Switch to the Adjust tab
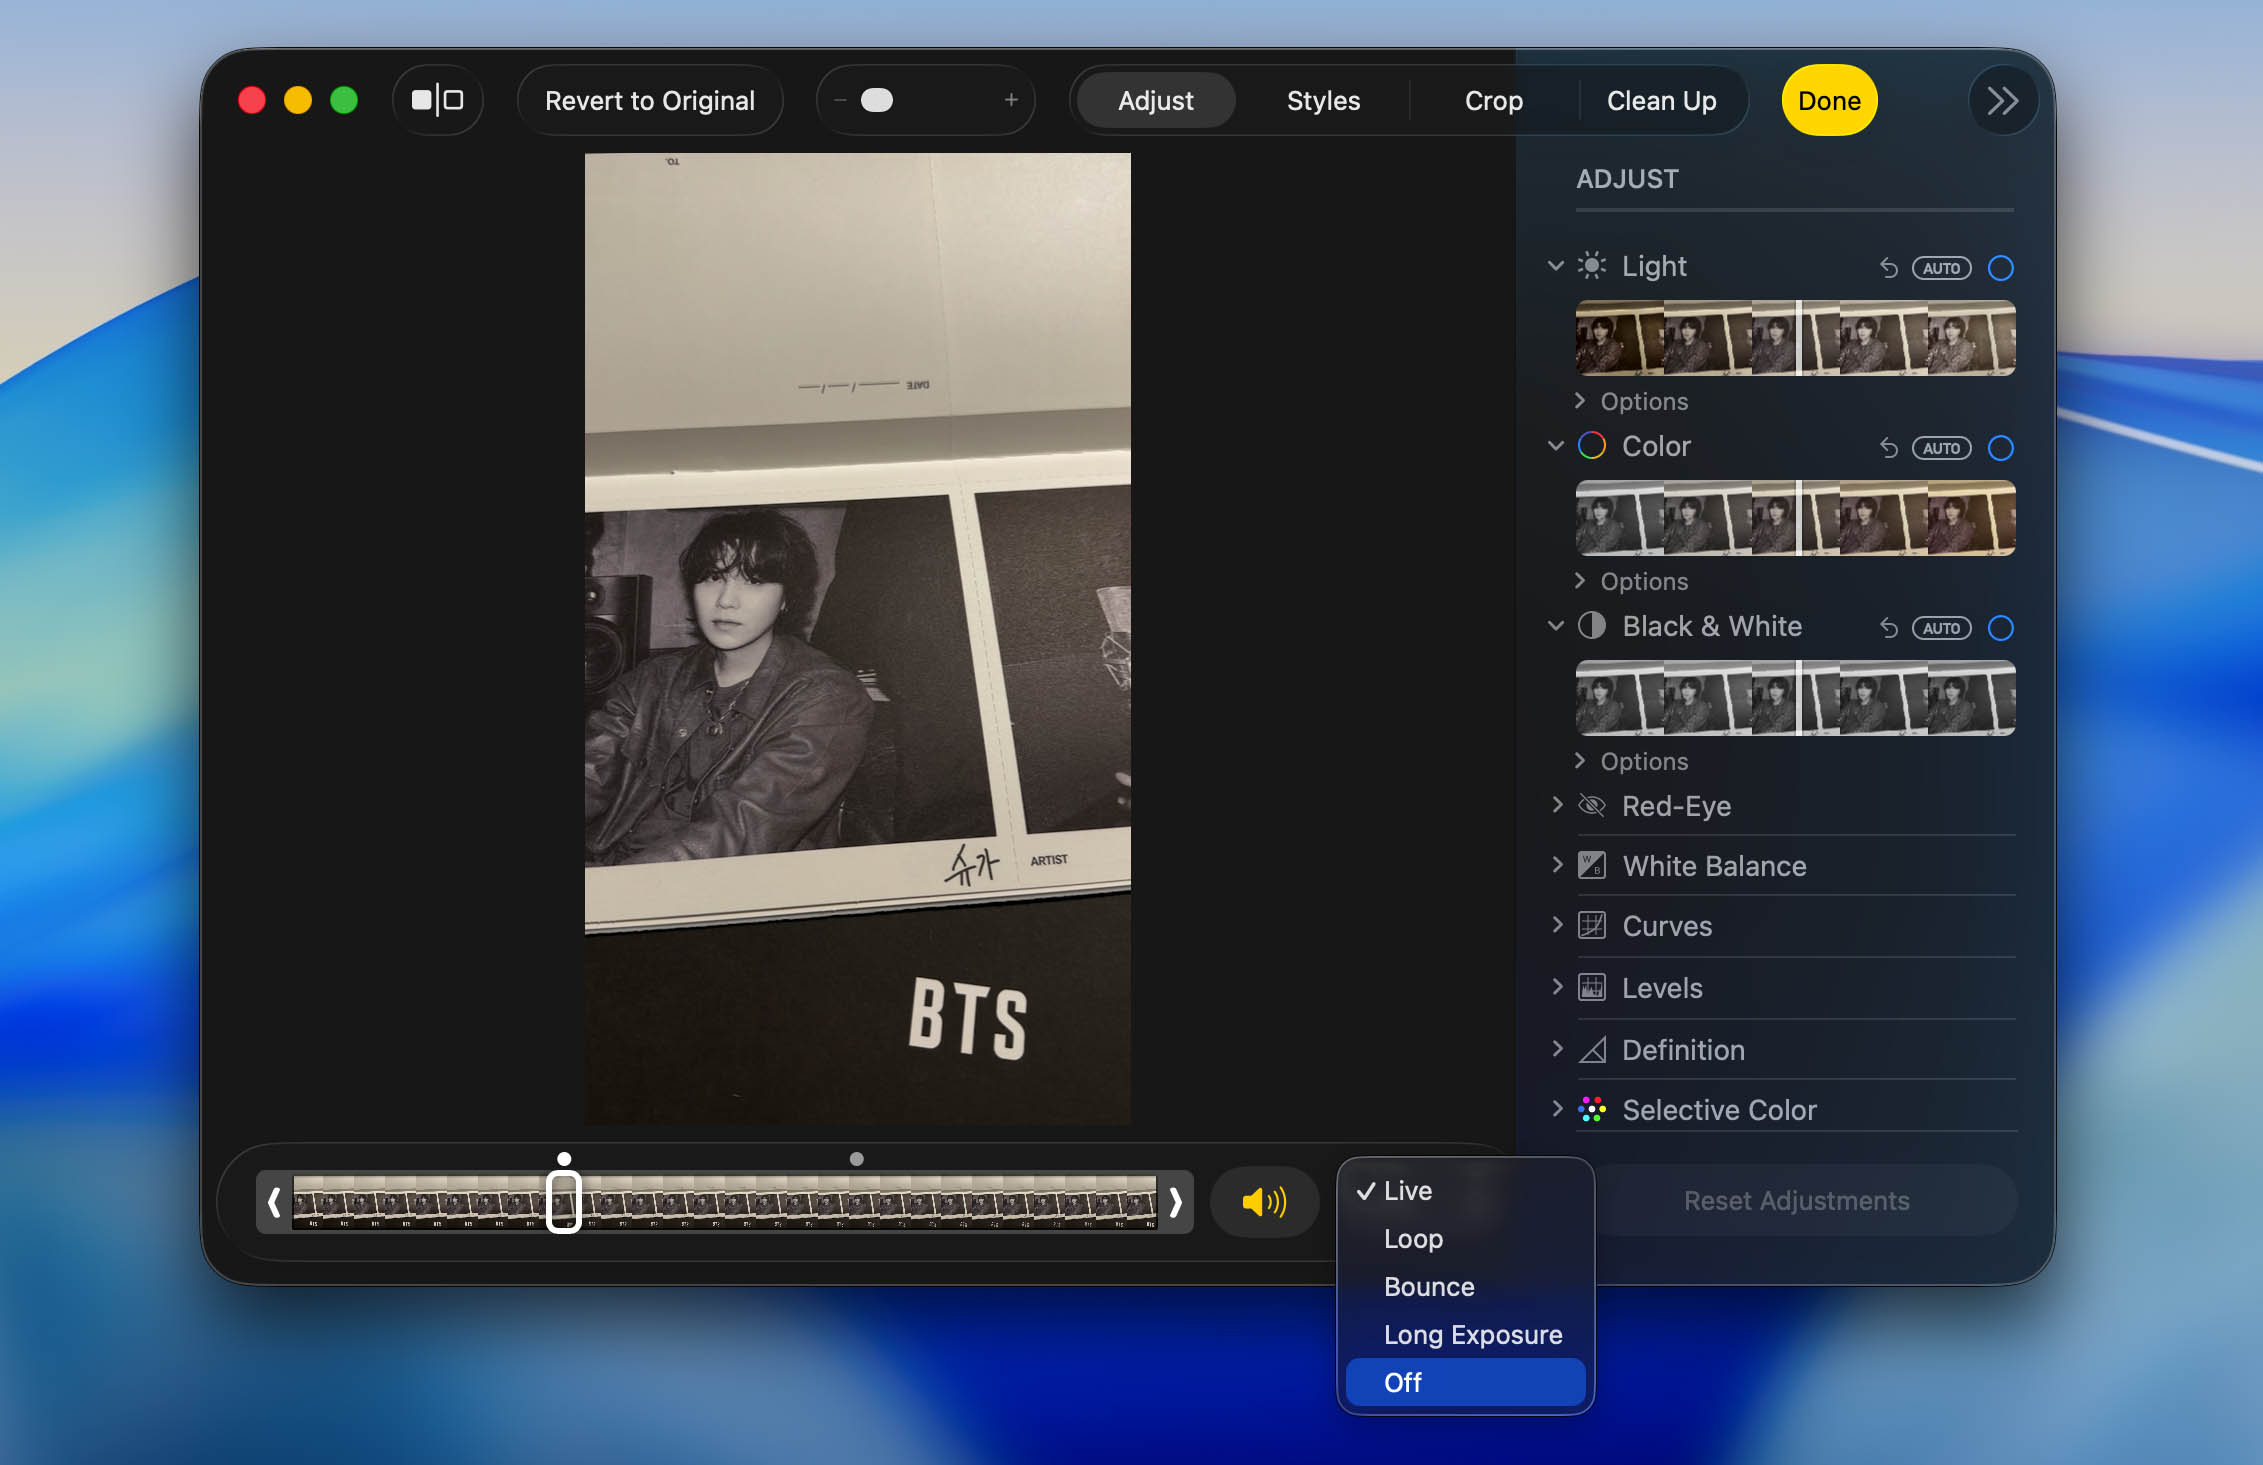The width and height of the screenshot is (2263, 1465). point(1156,100)
